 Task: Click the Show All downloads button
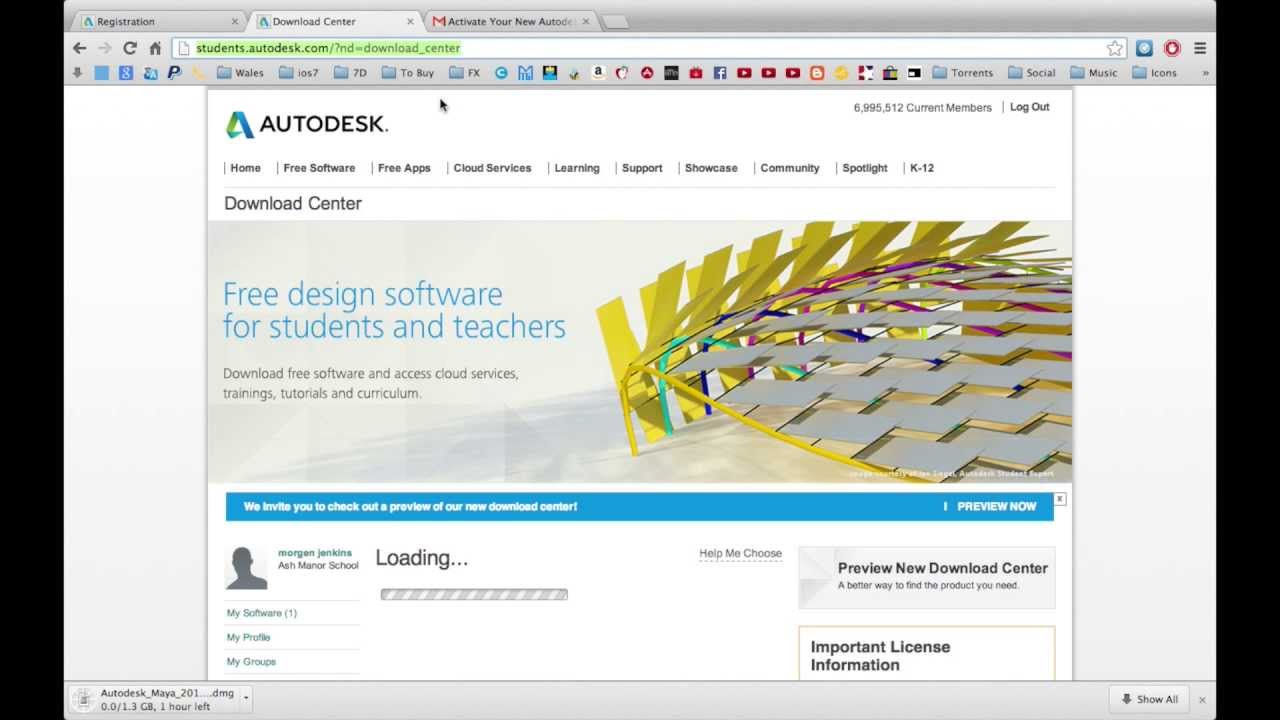tap(1150, 699)
